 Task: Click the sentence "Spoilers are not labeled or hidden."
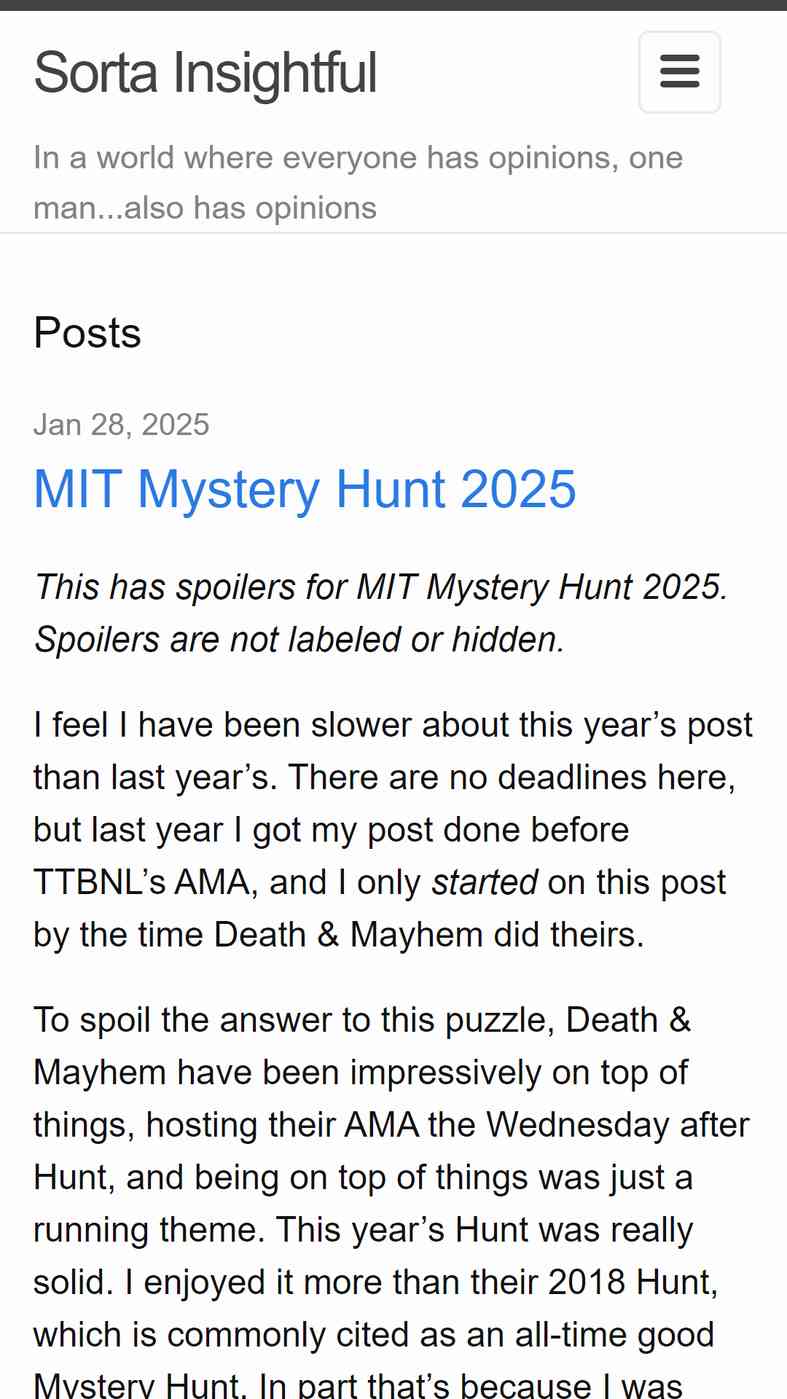(x=300, y=639)
